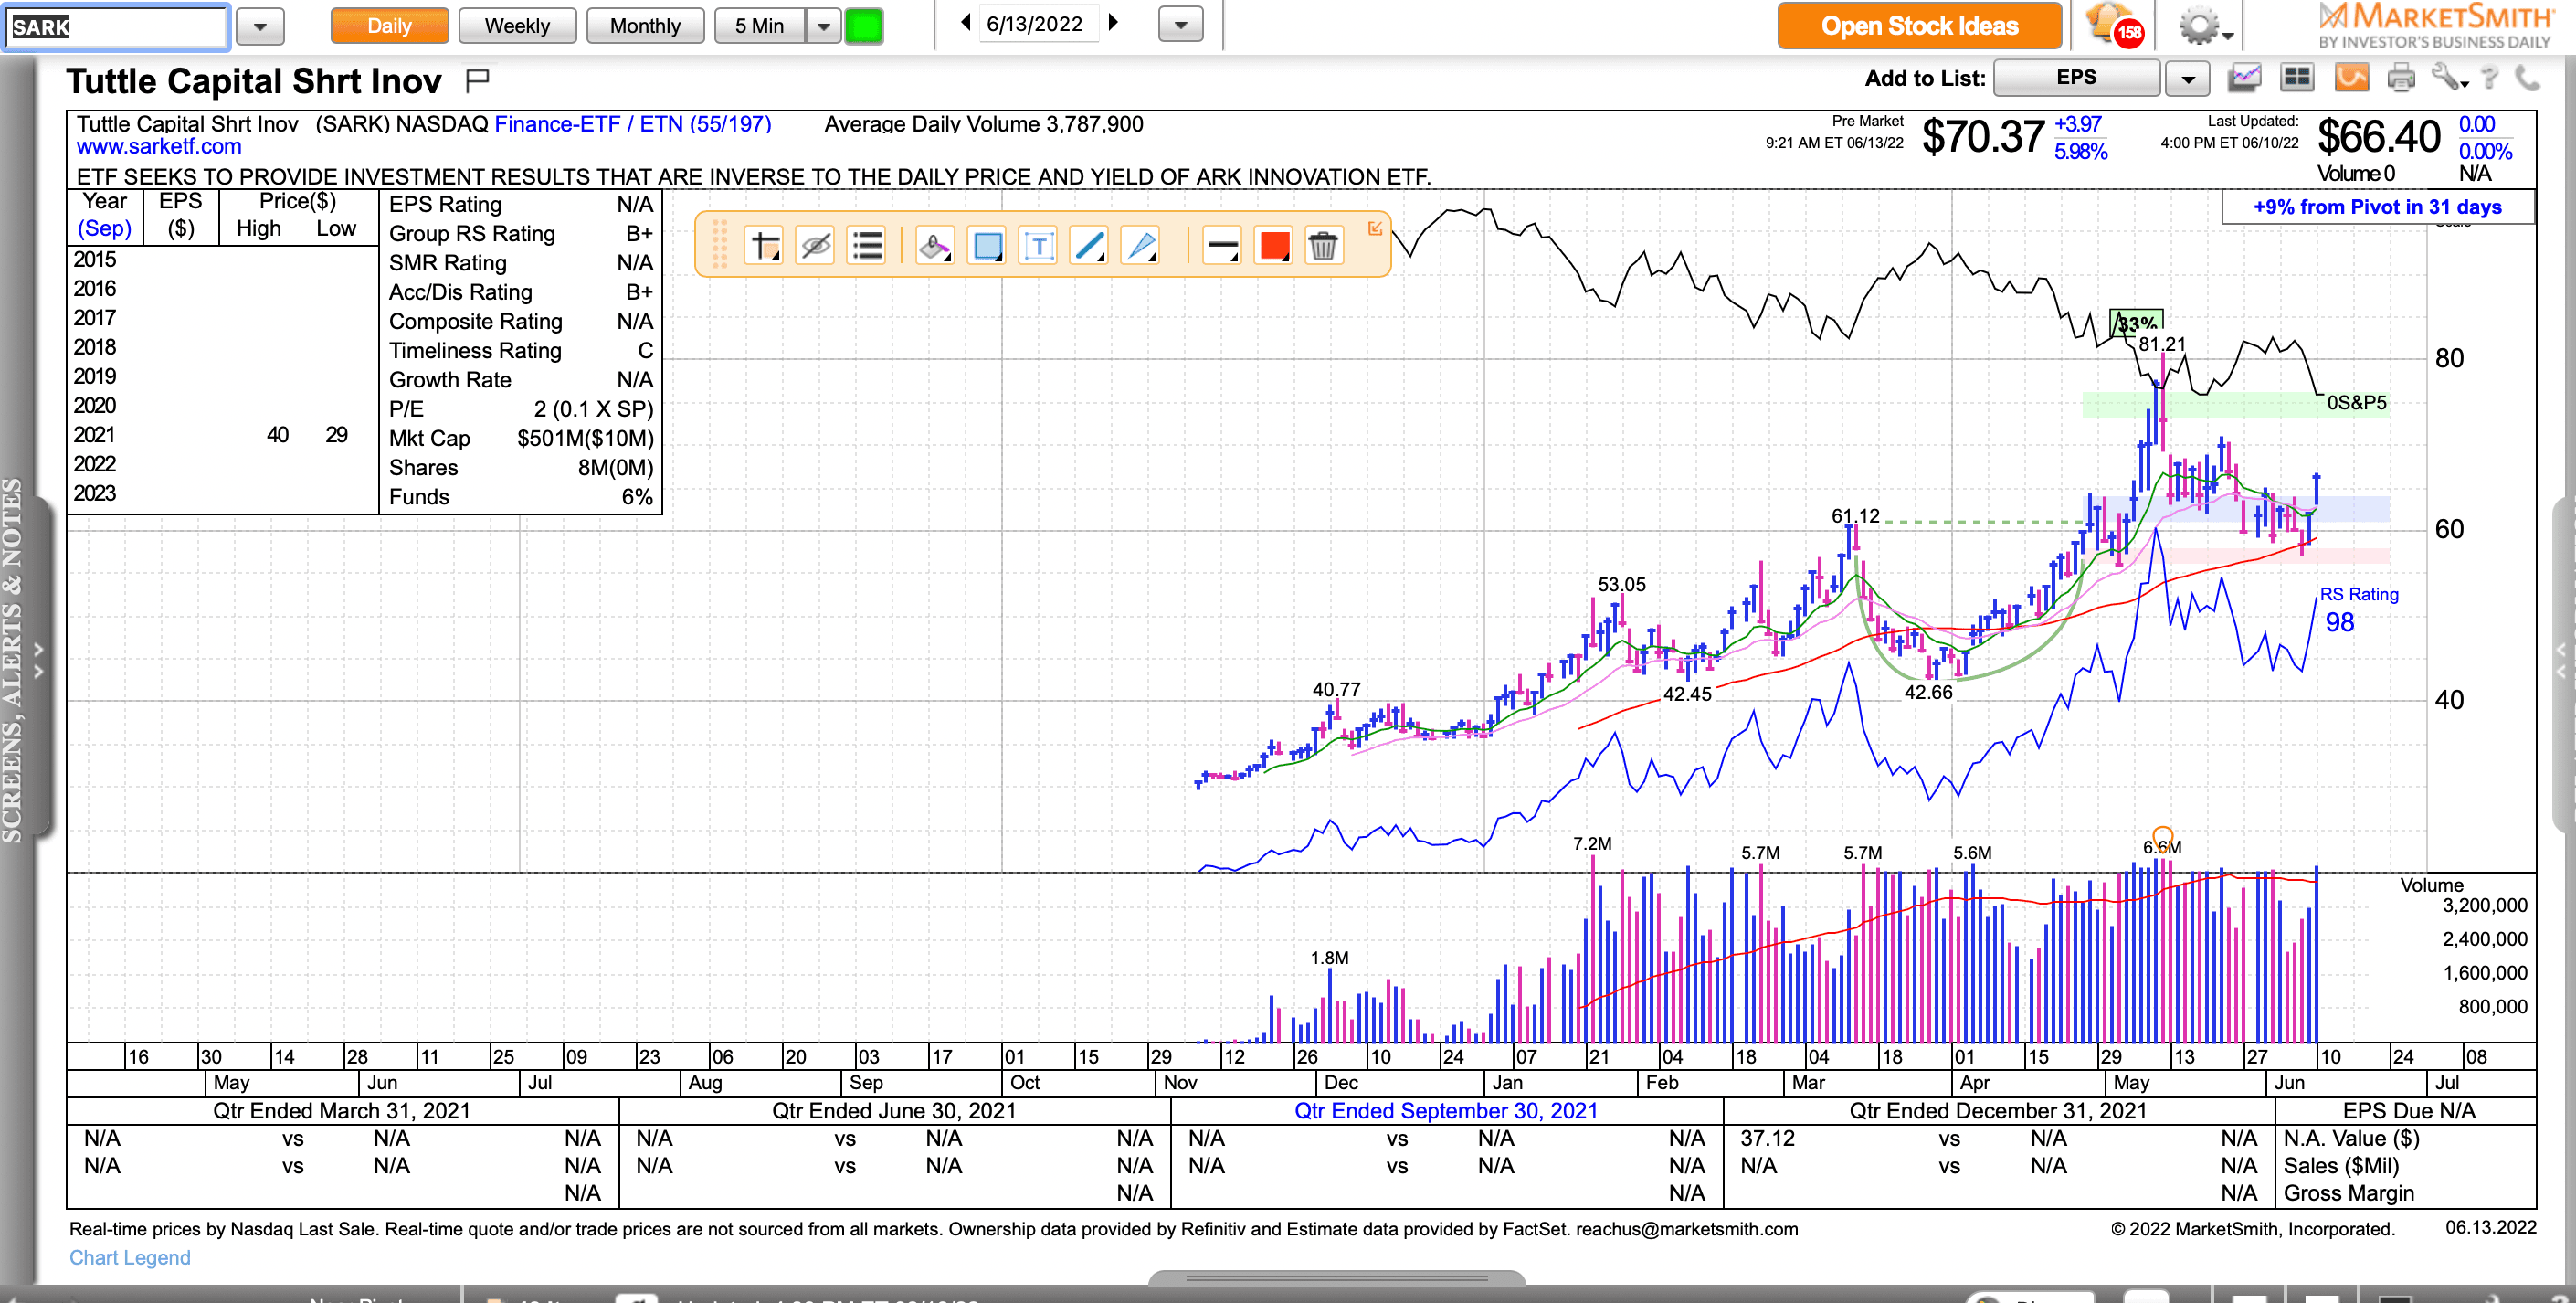
Task: Open www.sarketf.com link
Action: point(159,147)
